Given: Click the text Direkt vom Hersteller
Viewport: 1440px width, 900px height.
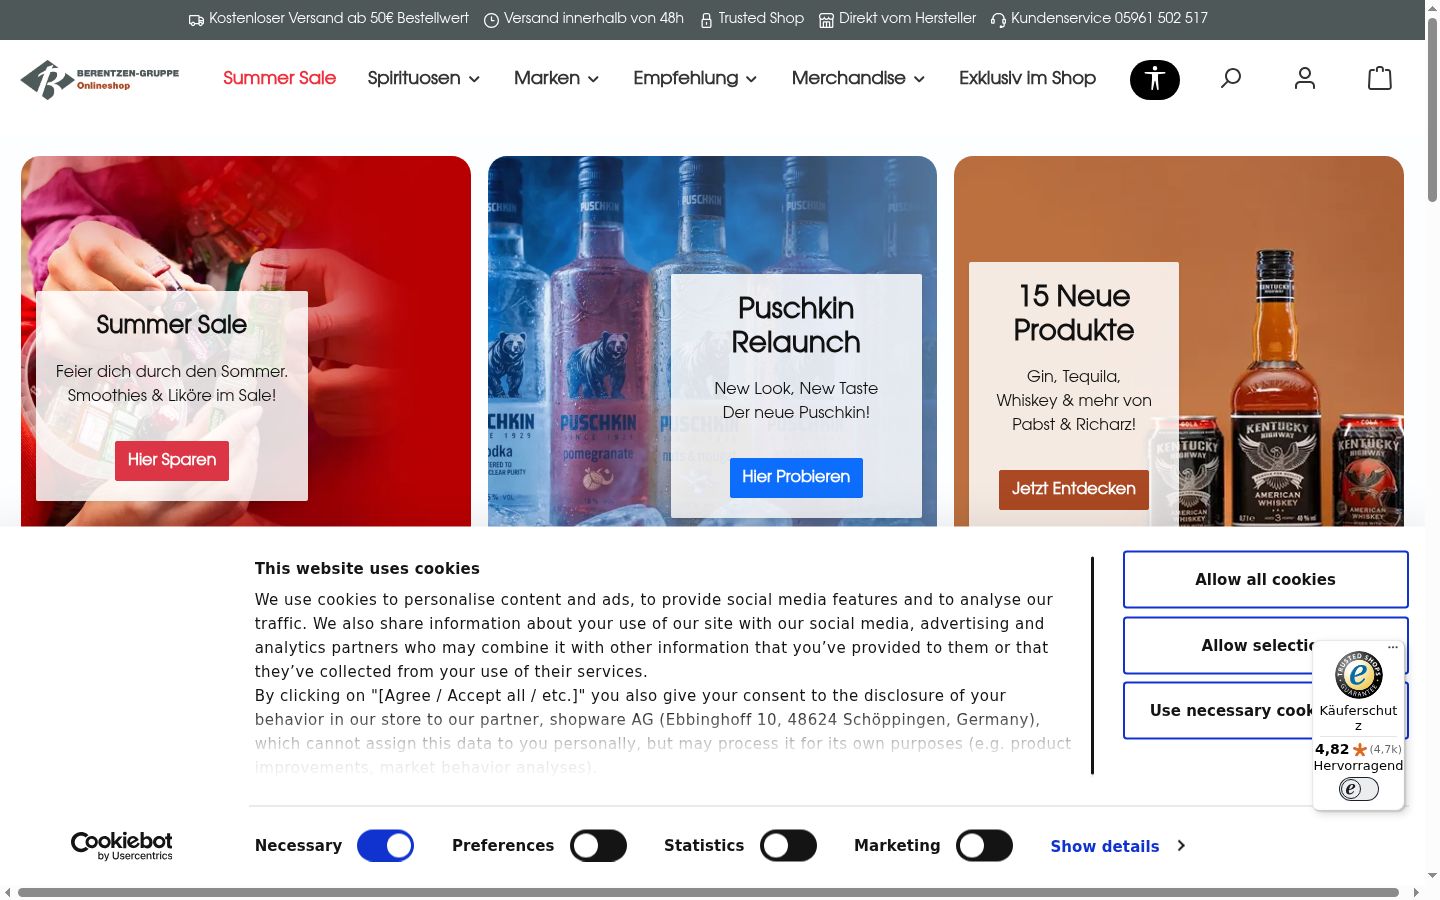Looking at the screenshot, I should pyautogui.click(x=908, y=18).
